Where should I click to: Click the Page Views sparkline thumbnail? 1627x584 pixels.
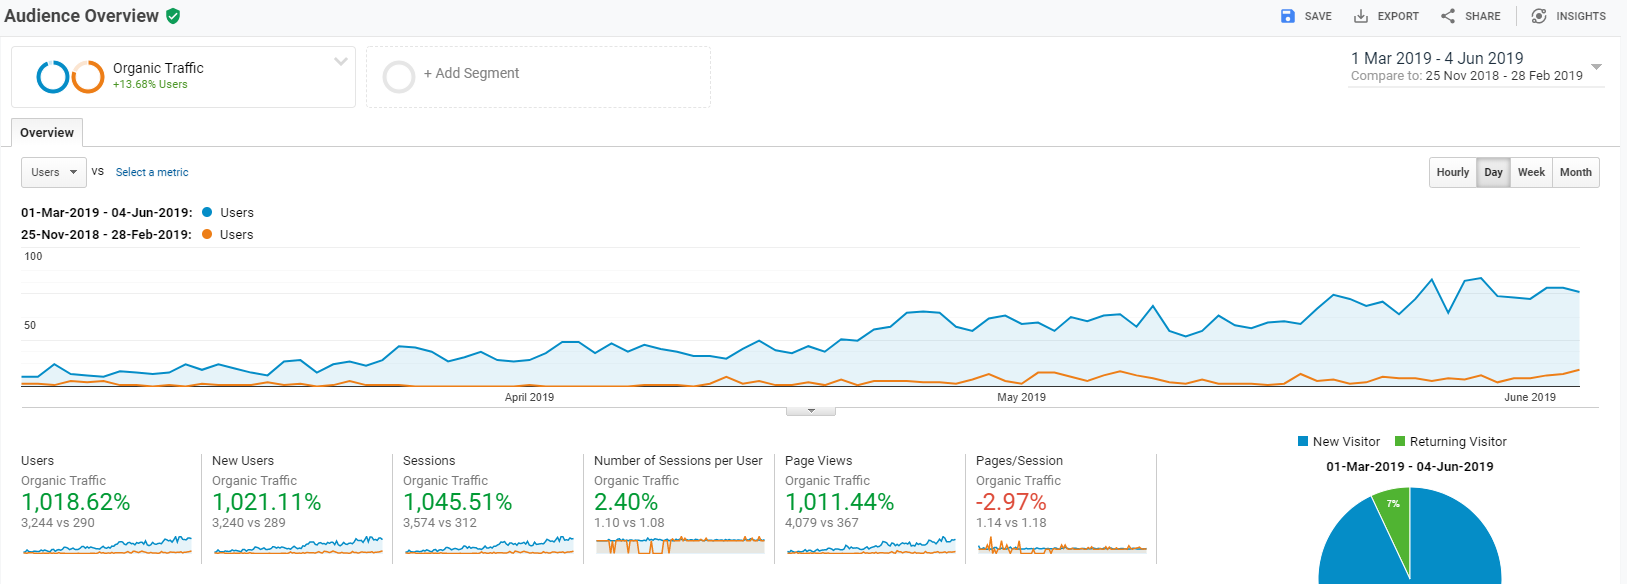point(871,545)
